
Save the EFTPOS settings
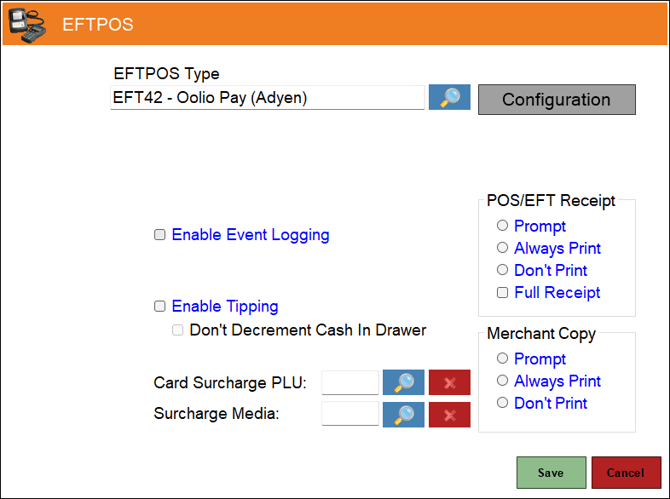tap(551, 473)
